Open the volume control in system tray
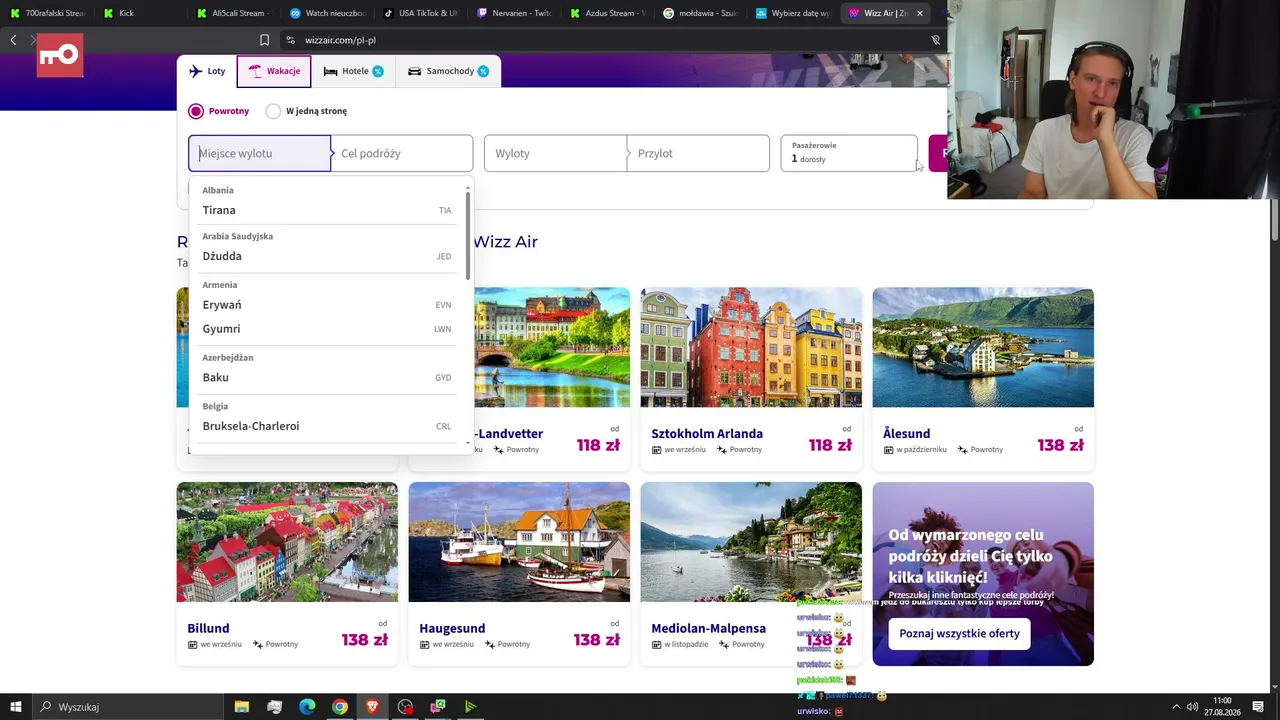 [1192, 707]
